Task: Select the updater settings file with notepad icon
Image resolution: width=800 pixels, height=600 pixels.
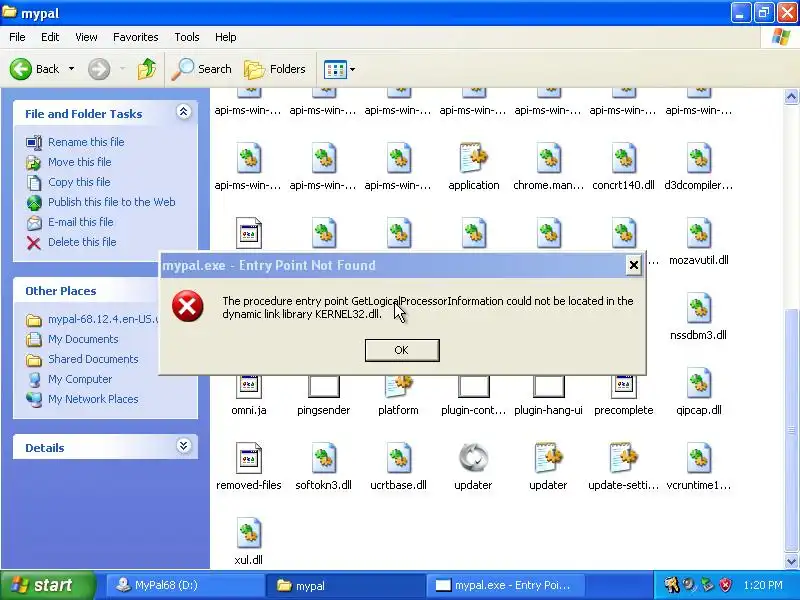Action: 548,458
